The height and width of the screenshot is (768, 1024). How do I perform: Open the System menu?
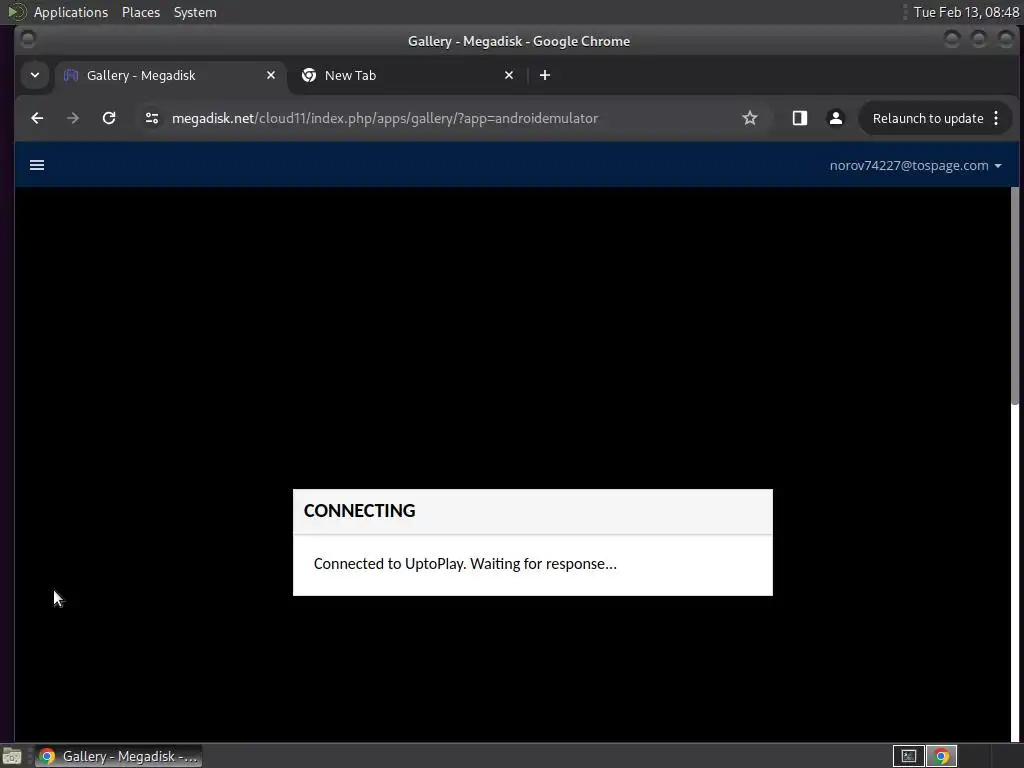click(195, 12)
